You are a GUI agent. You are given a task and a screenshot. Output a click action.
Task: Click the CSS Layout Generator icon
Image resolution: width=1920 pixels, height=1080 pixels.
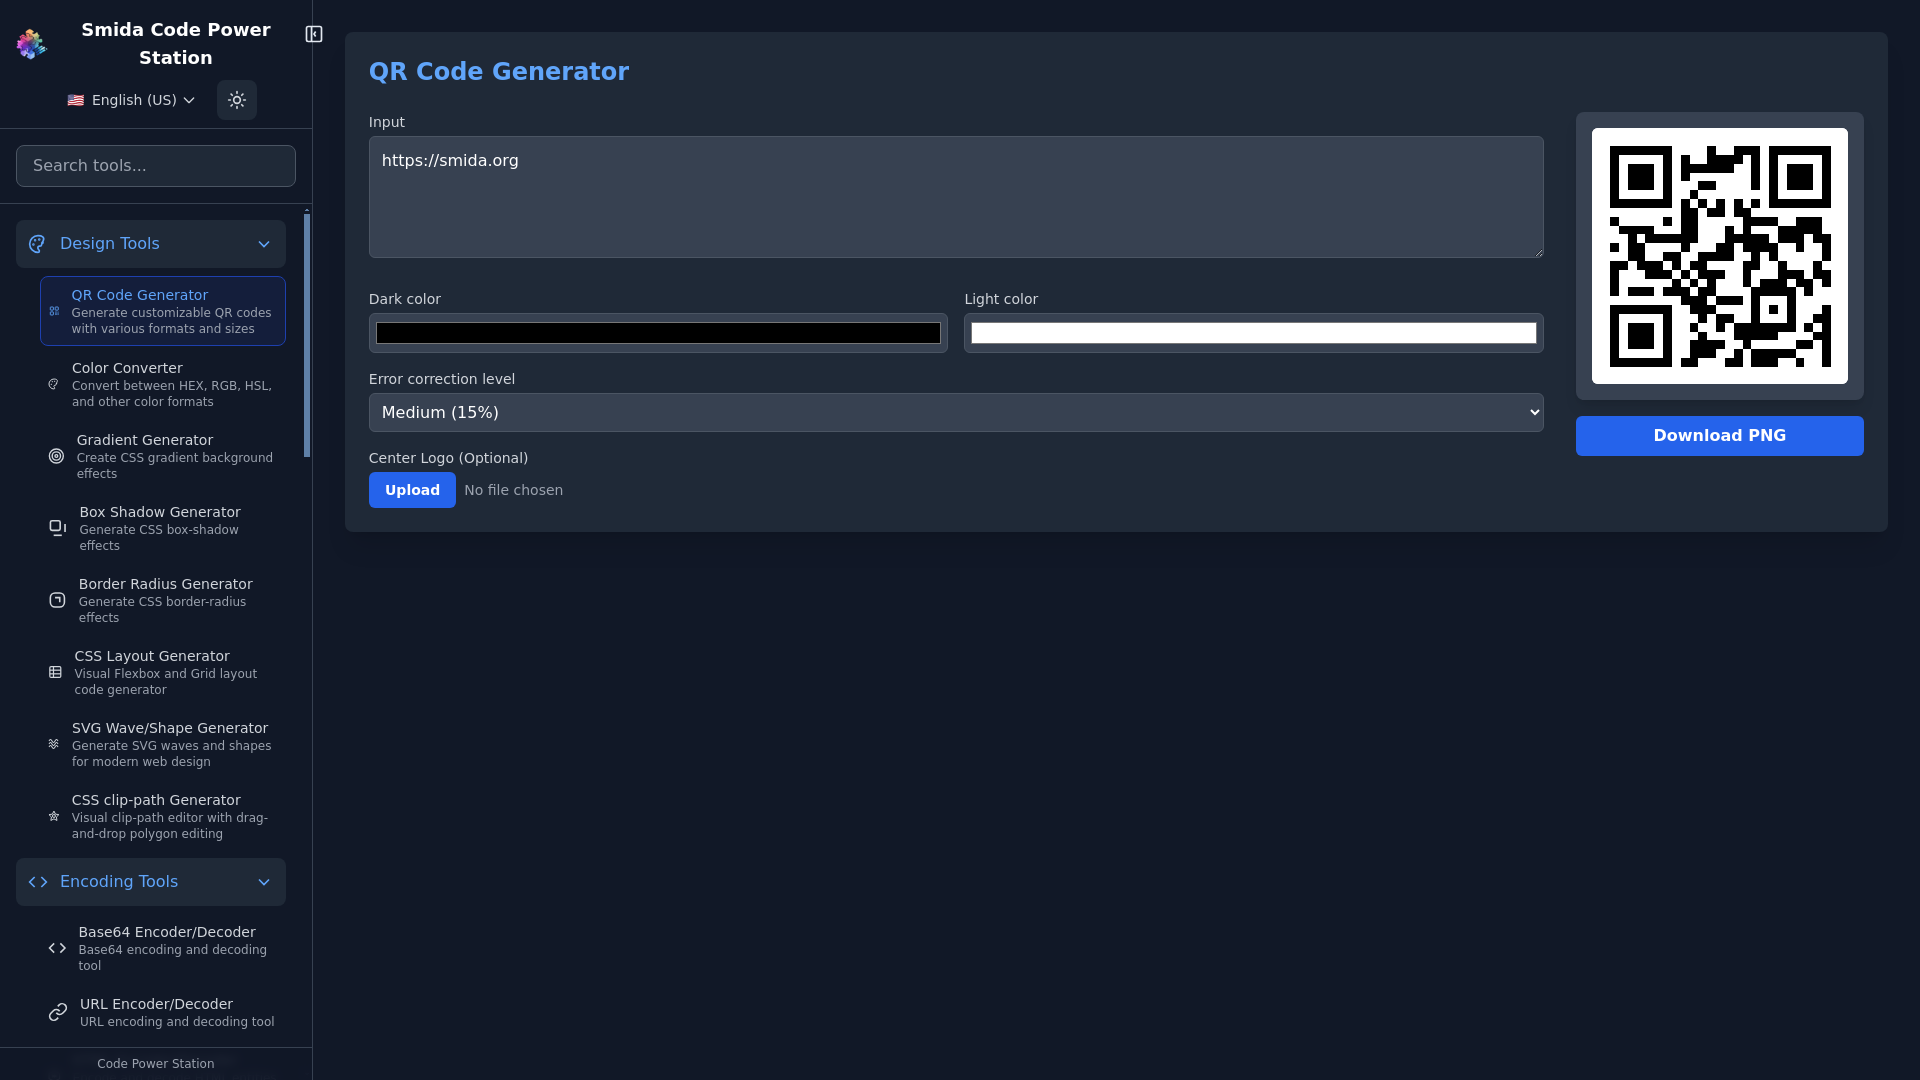point(55,672)
